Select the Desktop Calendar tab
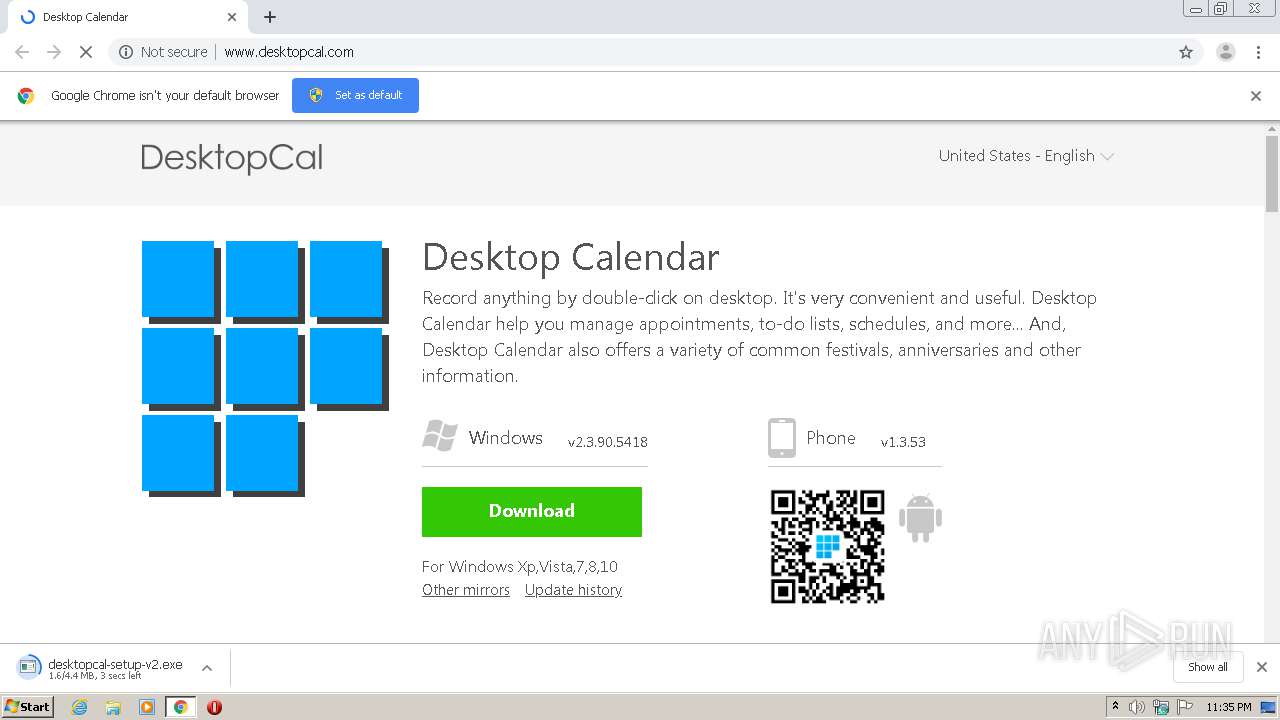 click(127, 17)
